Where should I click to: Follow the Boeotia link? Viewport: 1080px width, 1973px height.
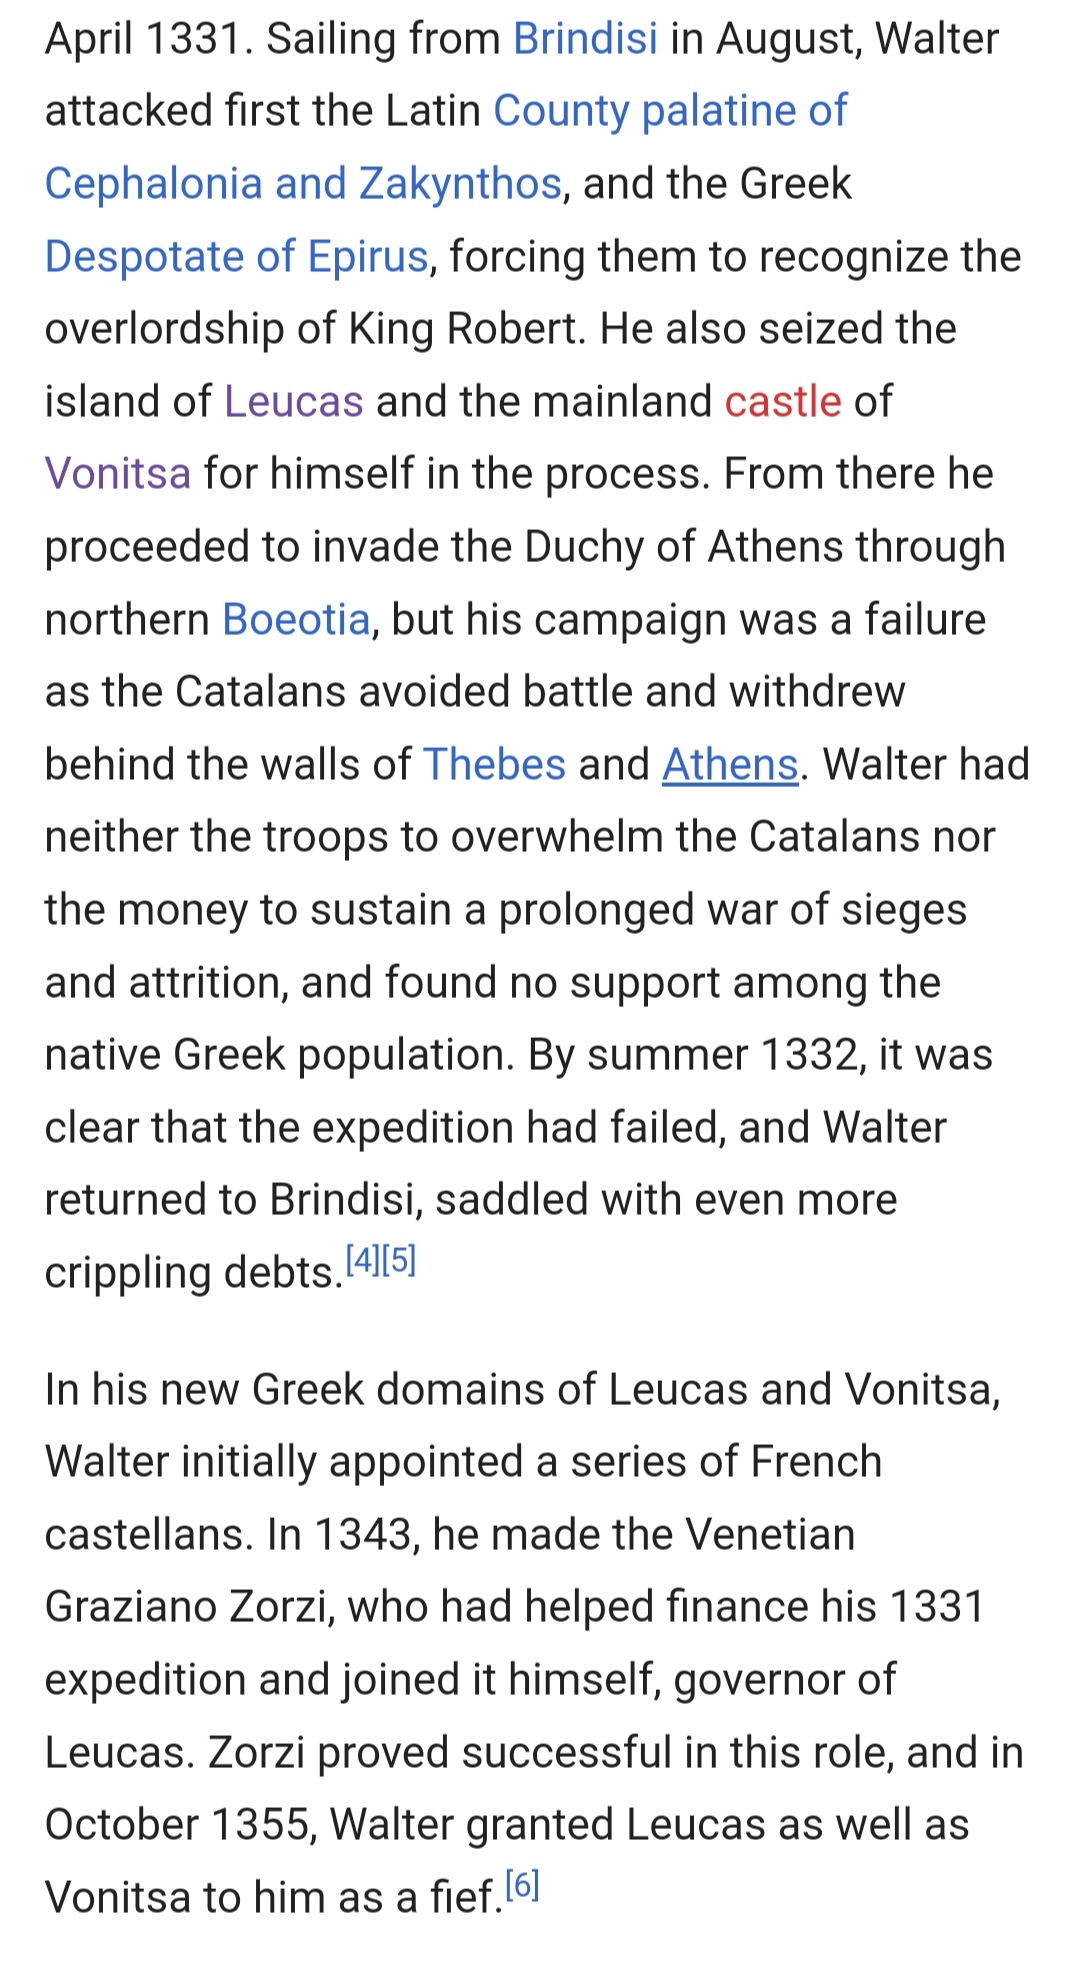[x=297, y=620]
